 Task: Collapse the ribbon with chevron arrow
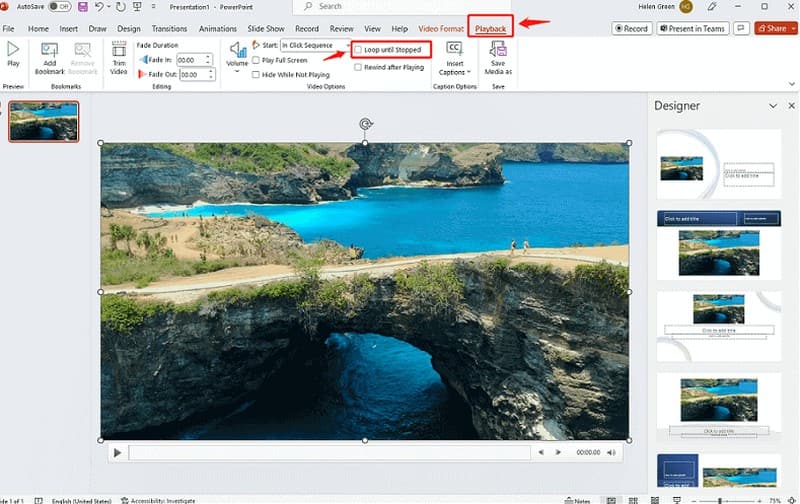tap(791, 84)
